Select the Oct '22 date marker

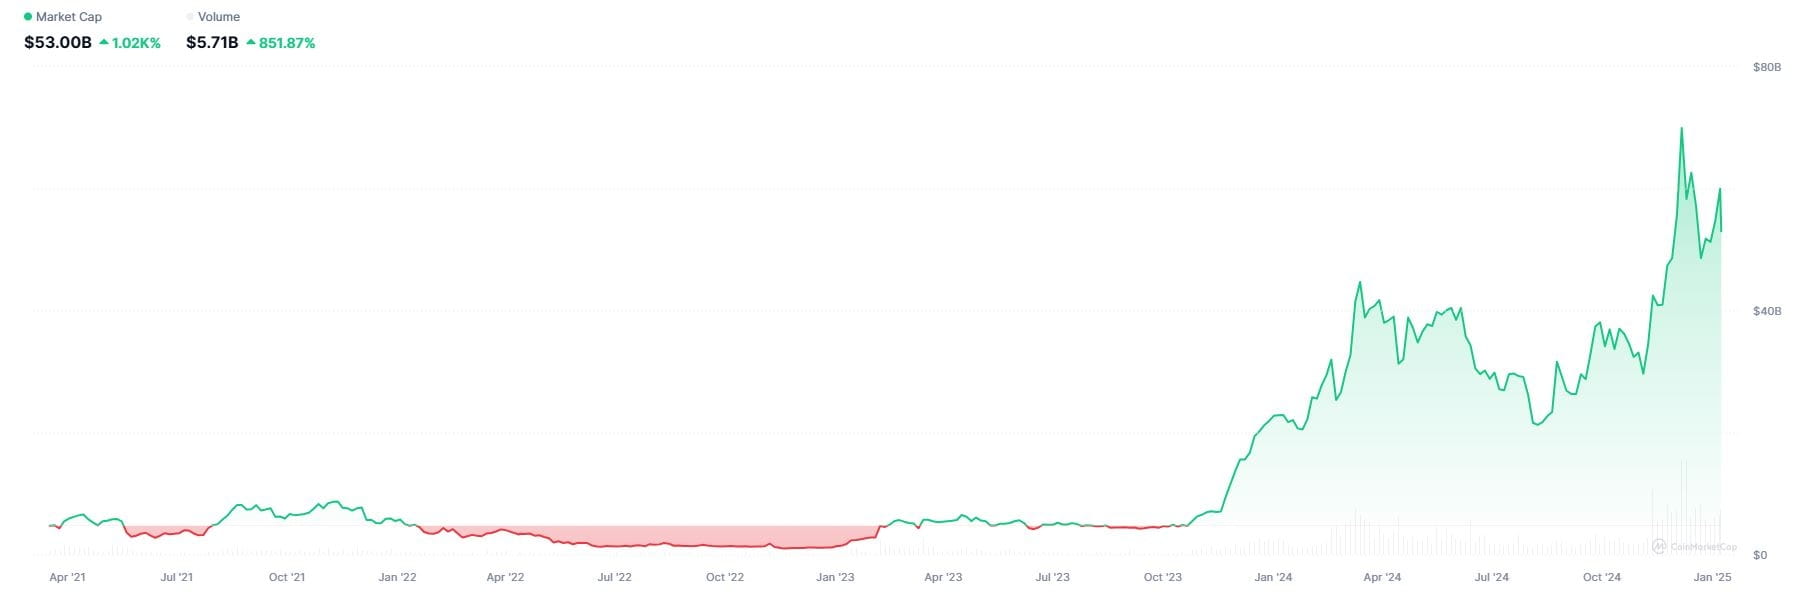(725, 577)
